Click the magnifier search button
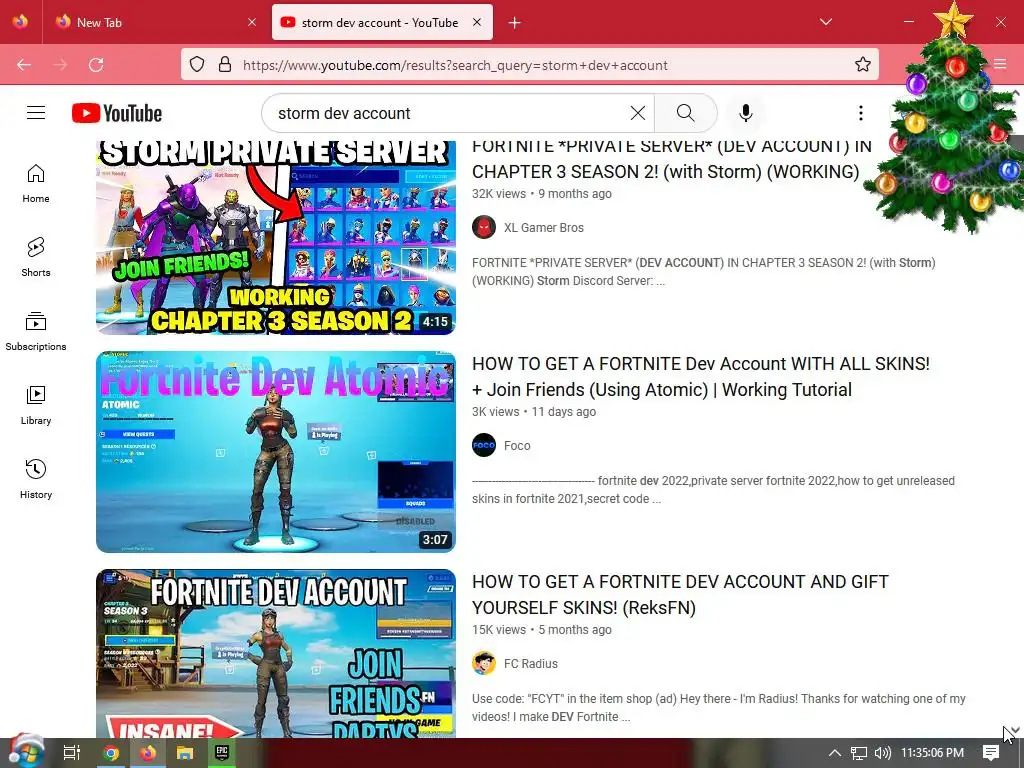 click(x=685, y=113)
